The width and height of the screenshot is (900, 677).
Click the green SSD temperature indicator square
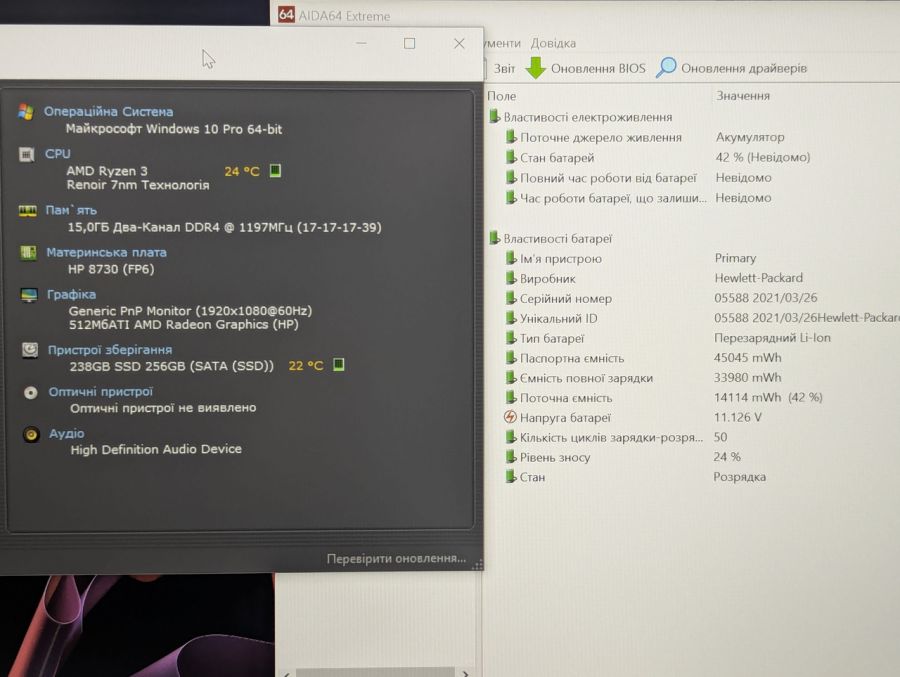click(x=339, y=365)
